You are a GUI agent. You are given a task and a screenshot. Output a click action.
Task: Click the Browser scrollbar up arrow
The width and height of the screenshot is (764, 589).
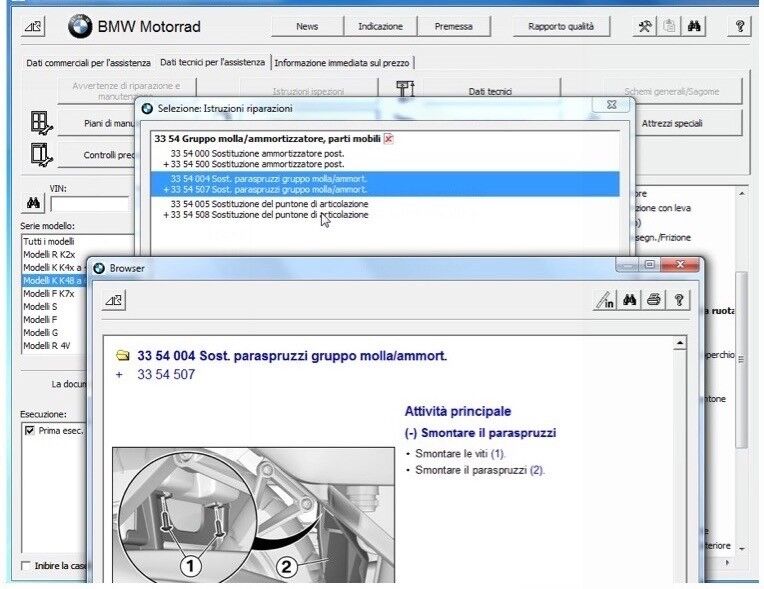pos(681,344)
